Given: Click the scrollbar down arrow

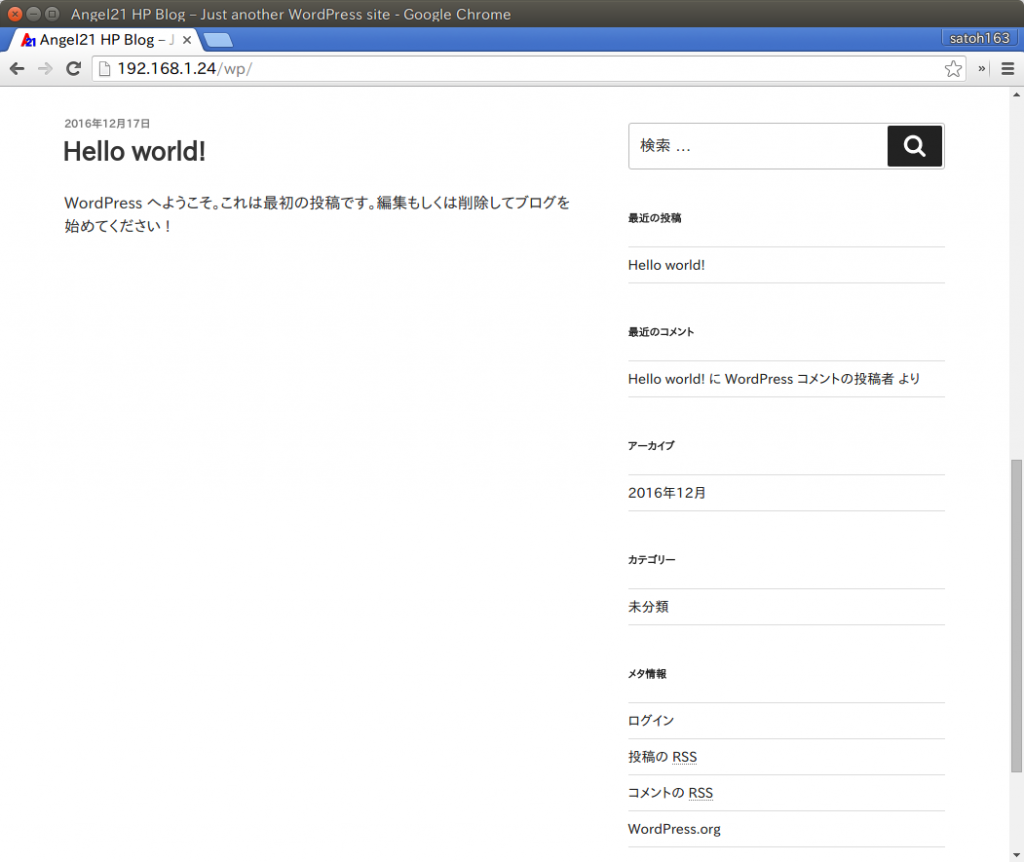Looking at the screenshot, I should [x=1016, y=855].
